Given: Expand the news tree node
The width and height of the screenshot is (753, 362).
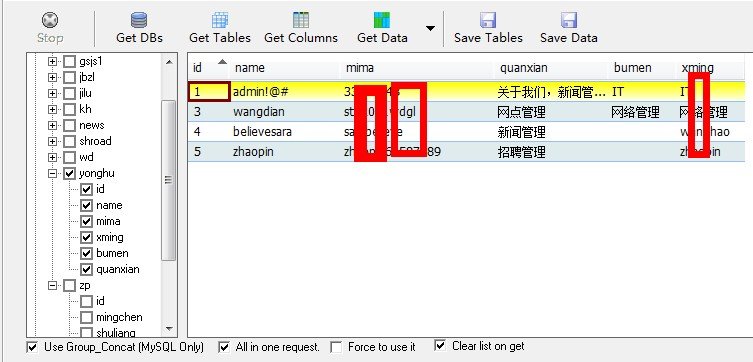Looking at the screenshot, I should [53, 125].
